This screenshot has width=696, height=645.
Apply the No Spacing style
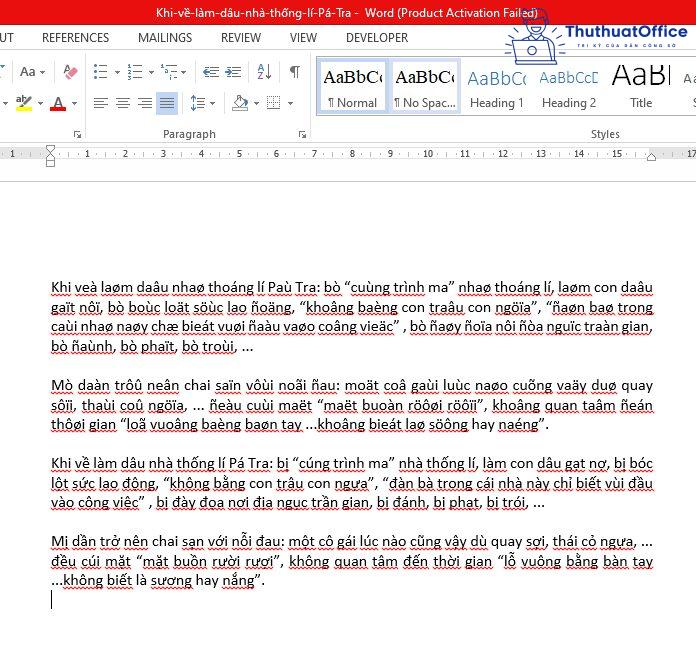pyautogui.click(x=425, y=87)
